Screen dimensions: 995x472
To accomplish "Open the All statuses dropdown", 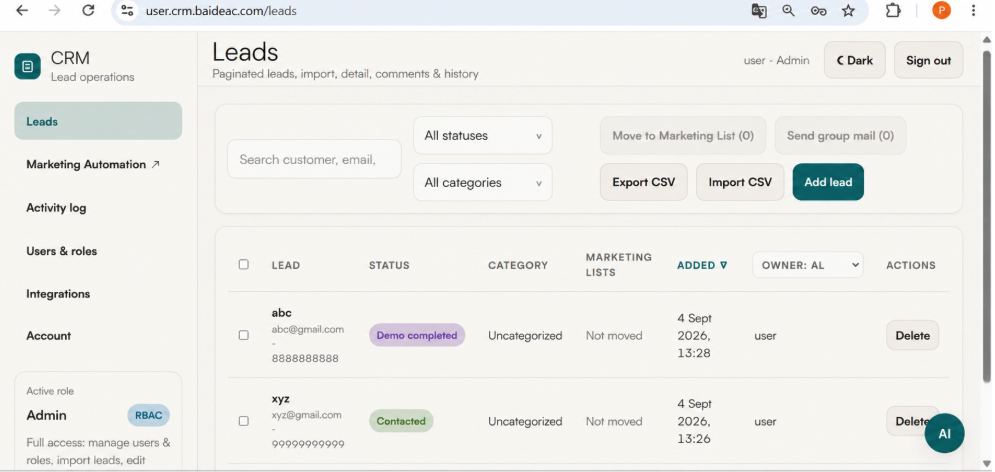I will (483, 135).
